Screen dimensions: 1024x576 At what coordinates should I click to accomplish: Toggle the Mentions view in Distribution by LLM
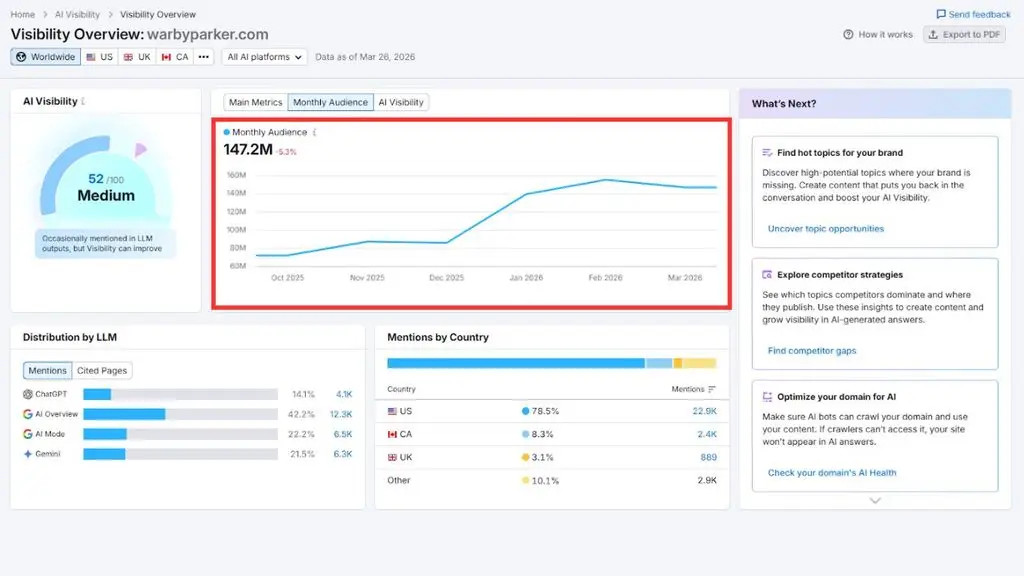coord(47,370)
